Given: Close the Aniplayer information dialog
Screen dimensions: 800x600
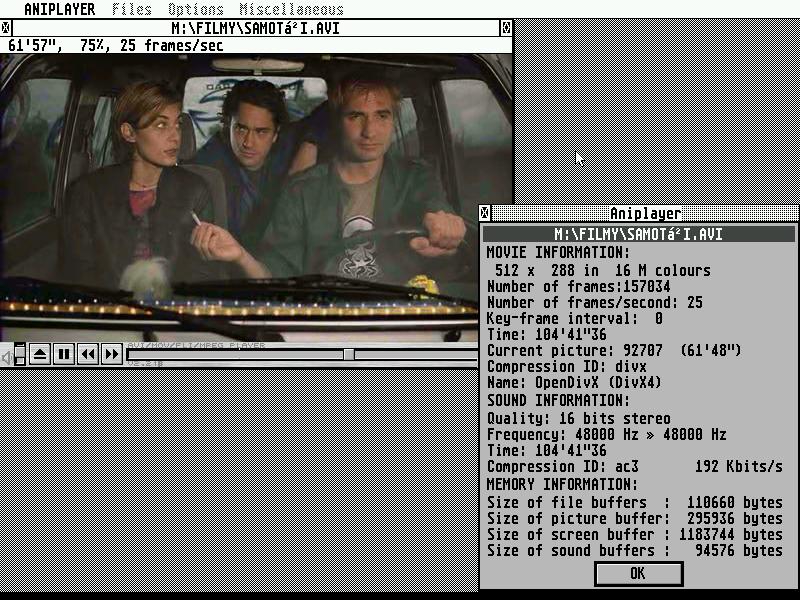Looking at the screenshot, I should coord(638,573).
